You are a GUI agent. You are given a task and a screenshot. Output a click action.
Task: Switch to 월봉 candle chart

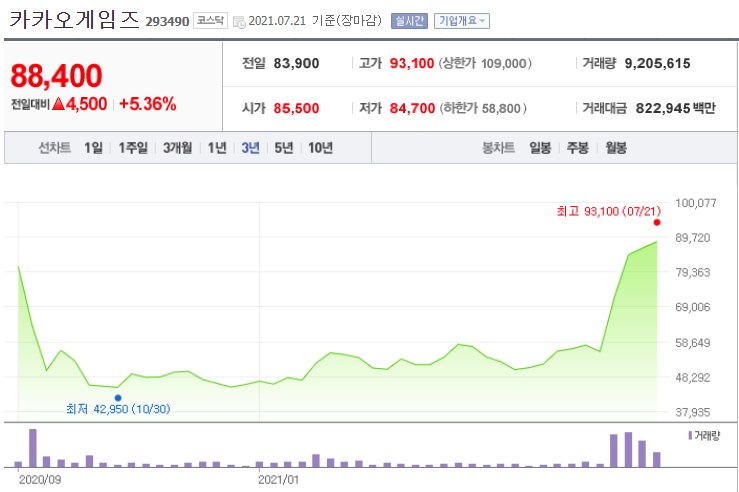tap(616, 148)
